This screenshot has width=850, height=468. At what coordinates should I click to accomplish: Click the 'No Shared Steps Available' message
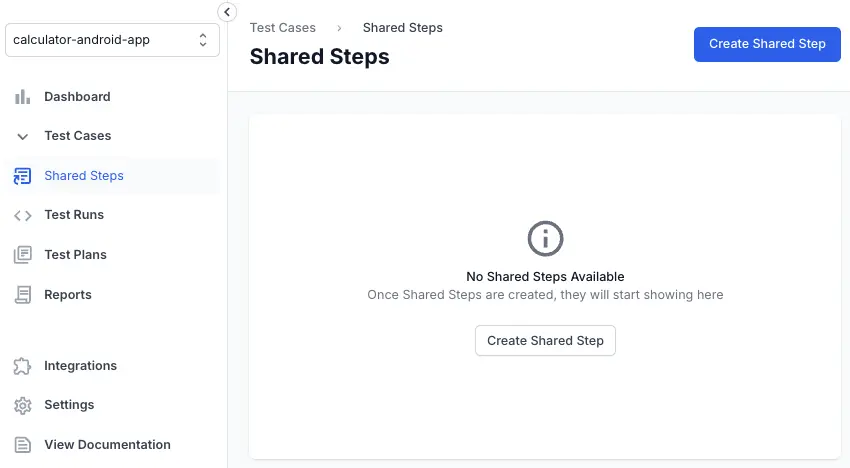[x=545, y=277]
